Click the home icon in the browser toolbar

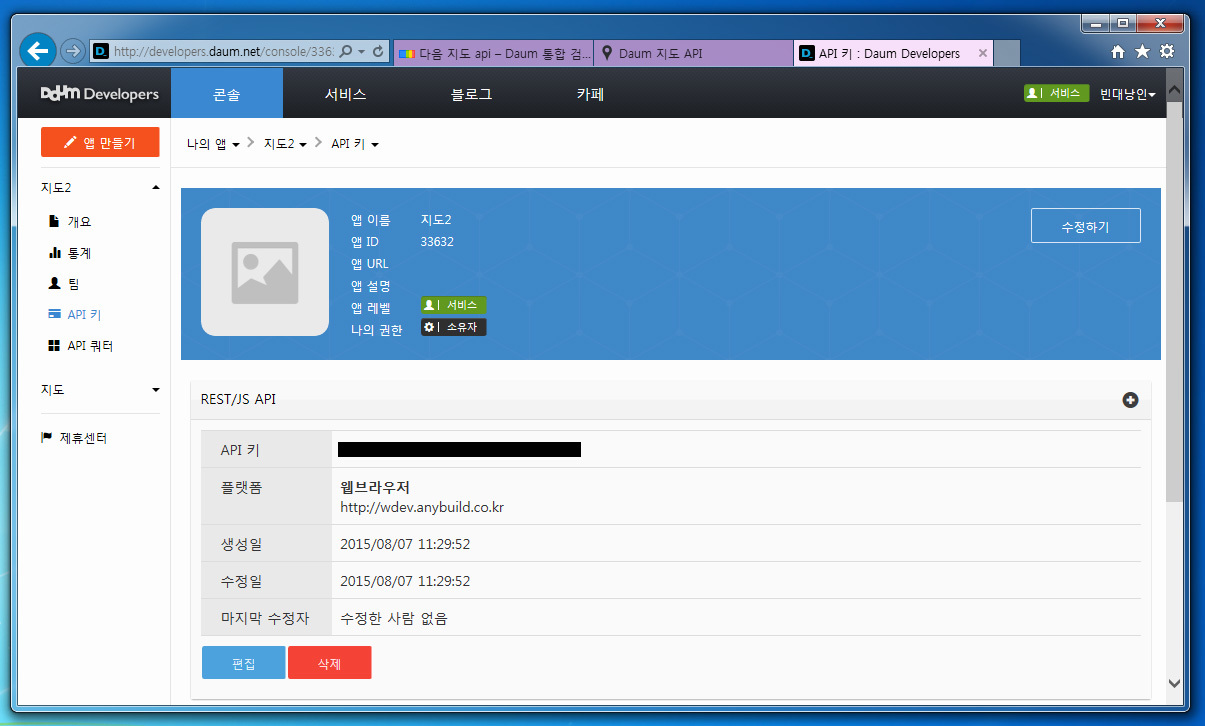pos(1117,50)
